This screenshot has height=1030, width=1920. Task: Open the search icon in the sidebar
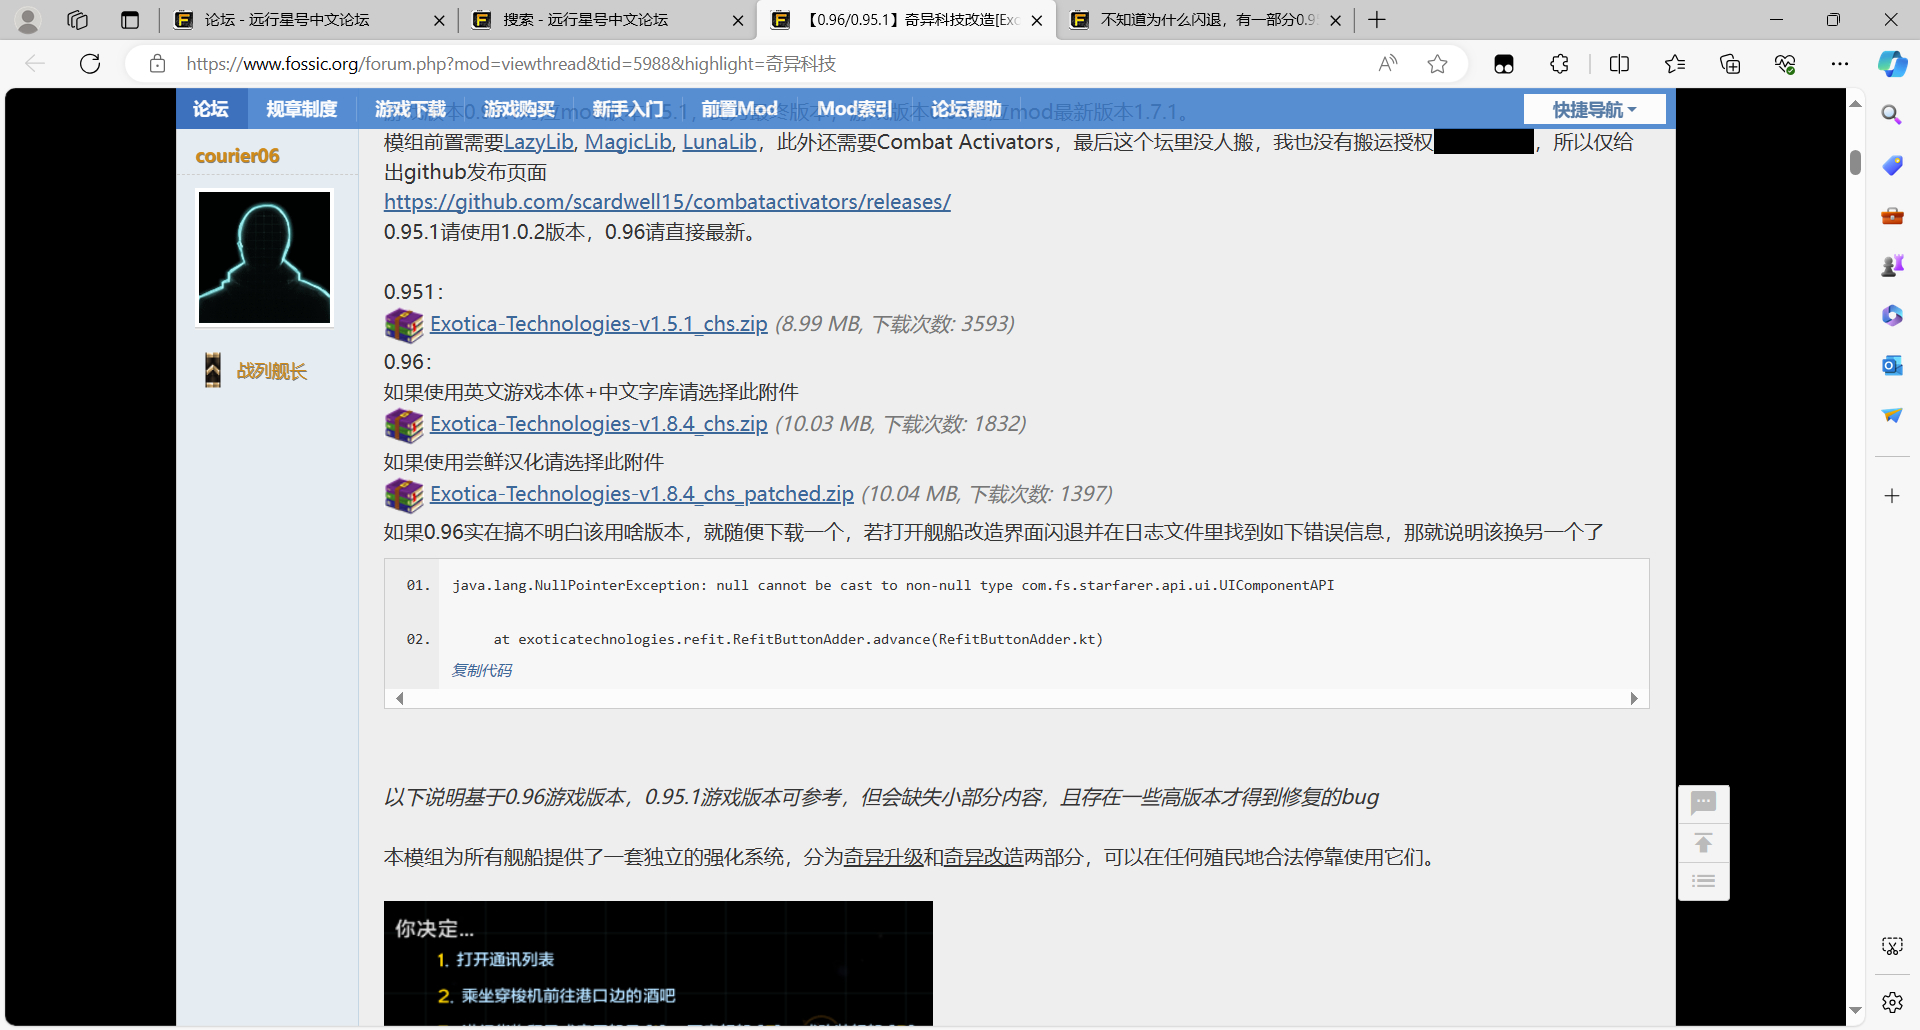coord(1890,114)
